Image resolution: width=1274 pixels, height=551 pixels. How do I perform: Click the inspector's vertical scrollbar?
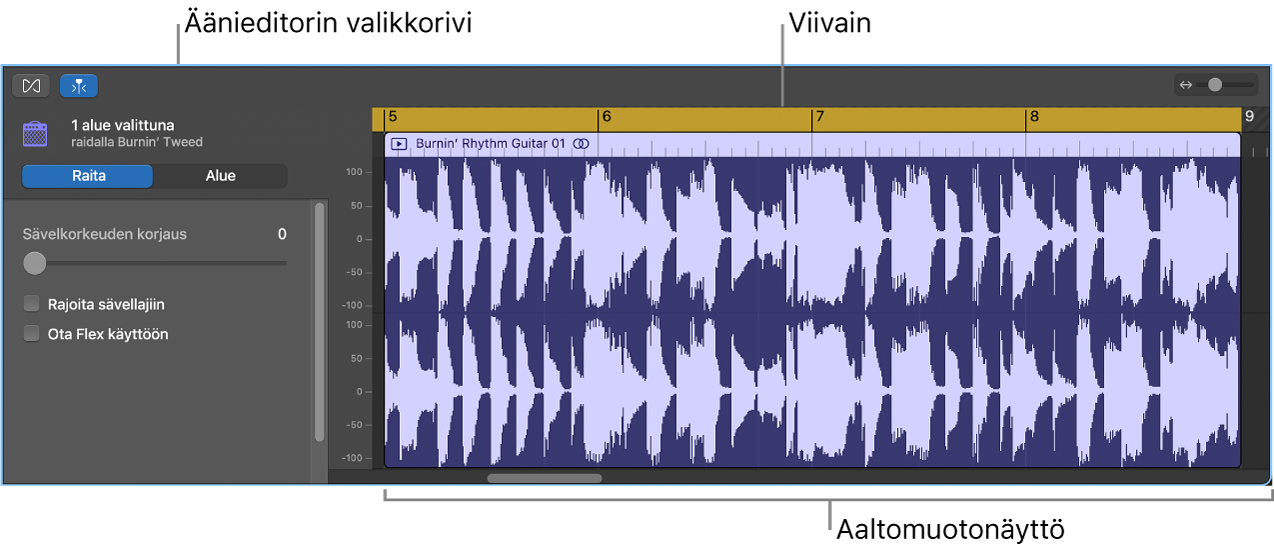[320, 320]
